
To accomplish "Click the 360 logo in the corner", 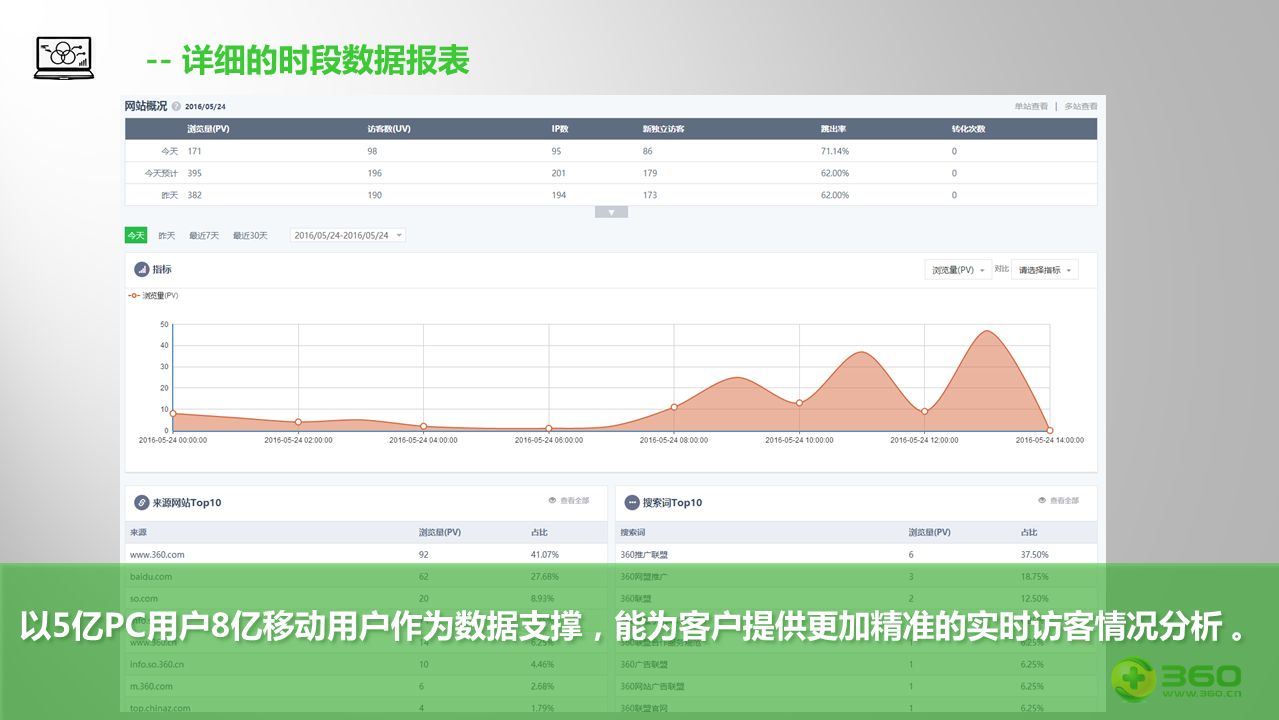I will (x=1177, y=679).
